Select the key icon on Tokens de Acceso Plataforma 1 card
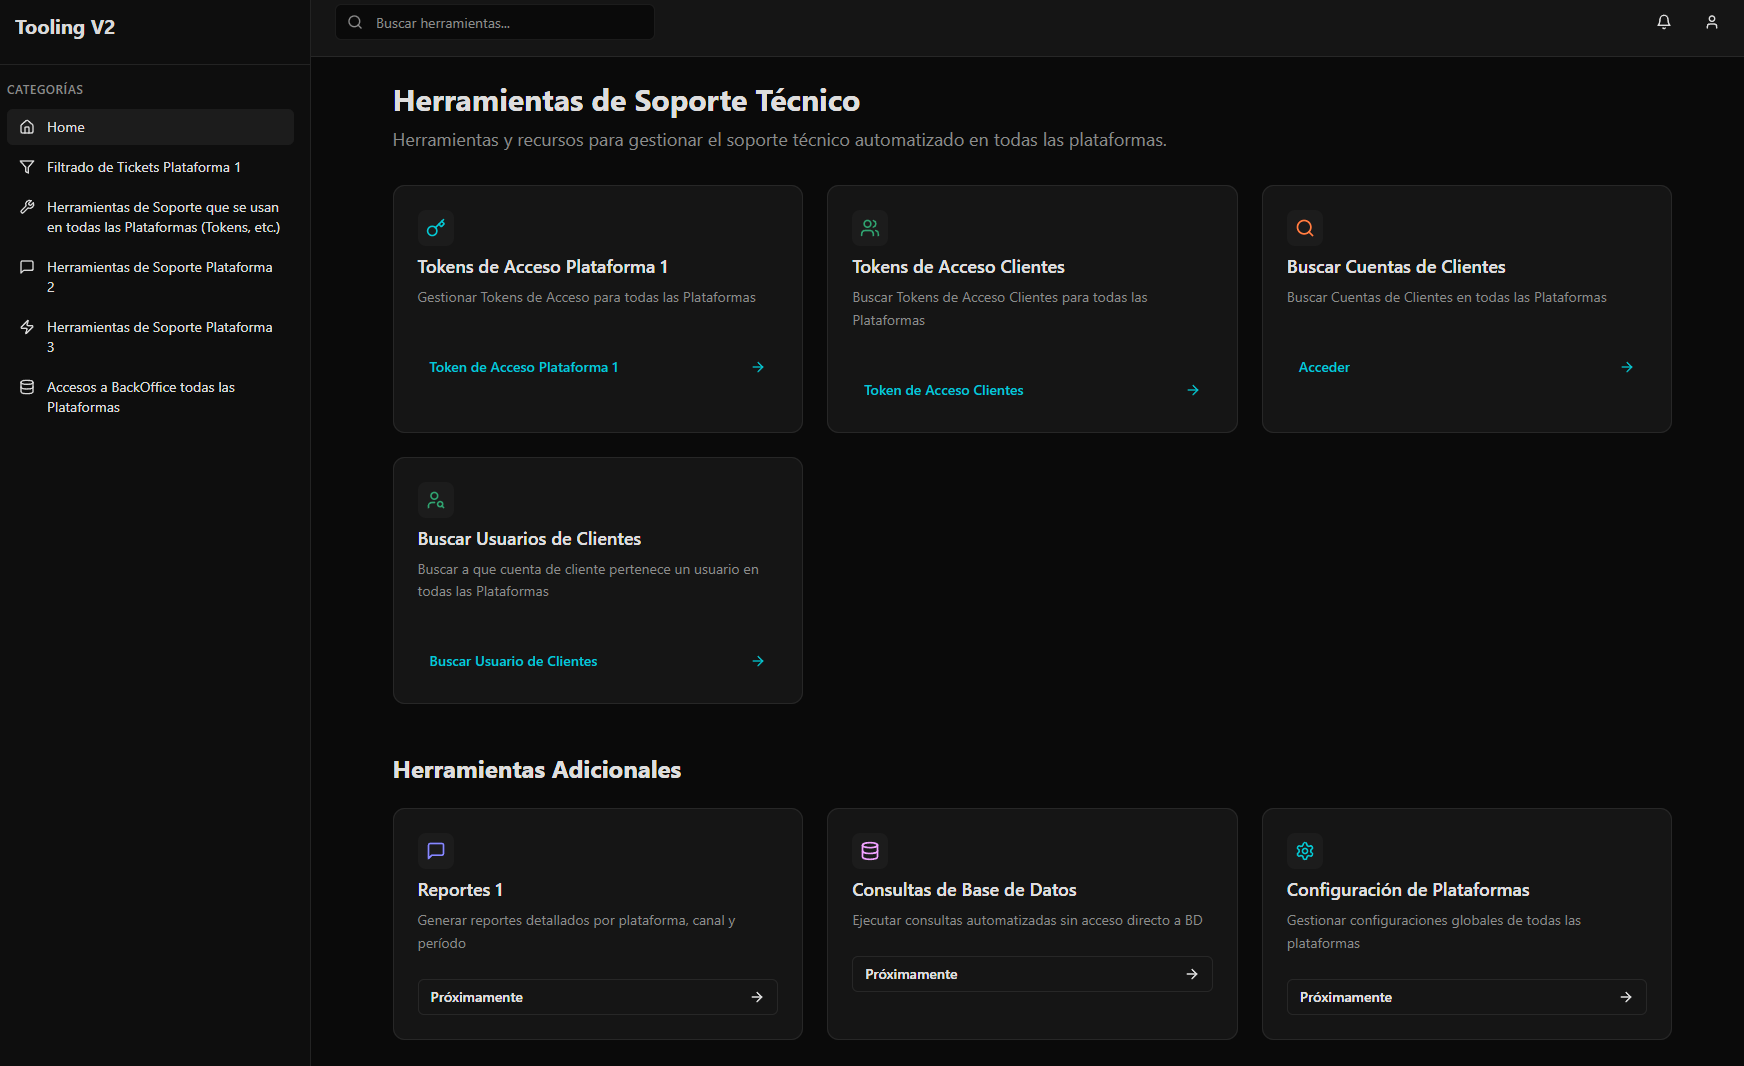 point(435,228)
